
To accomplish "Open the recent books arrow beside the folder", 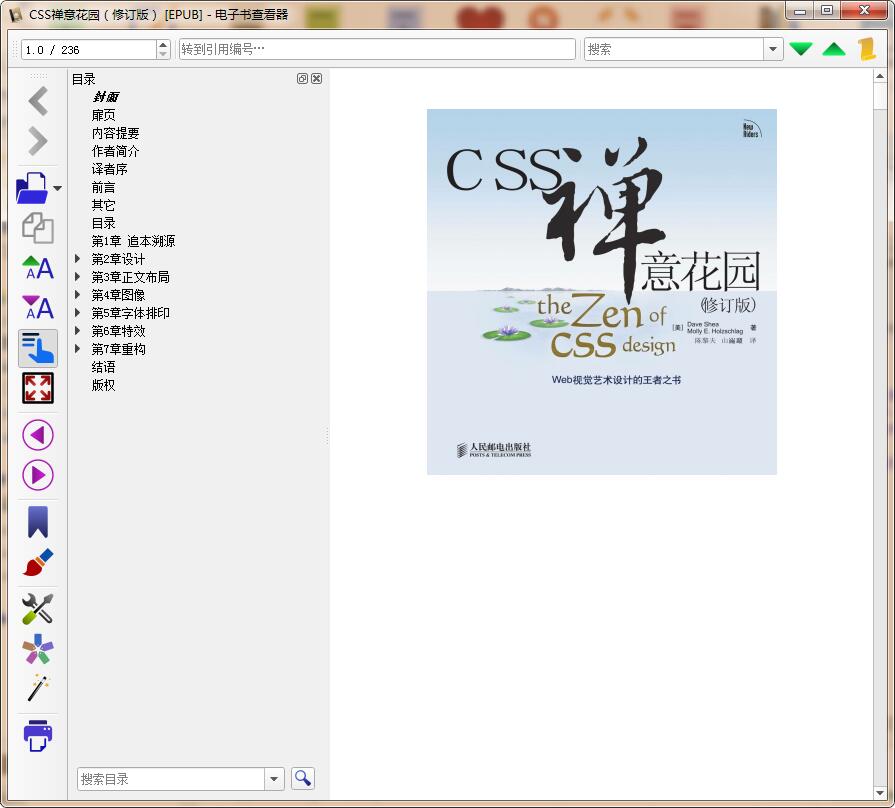I will (57, 188).
